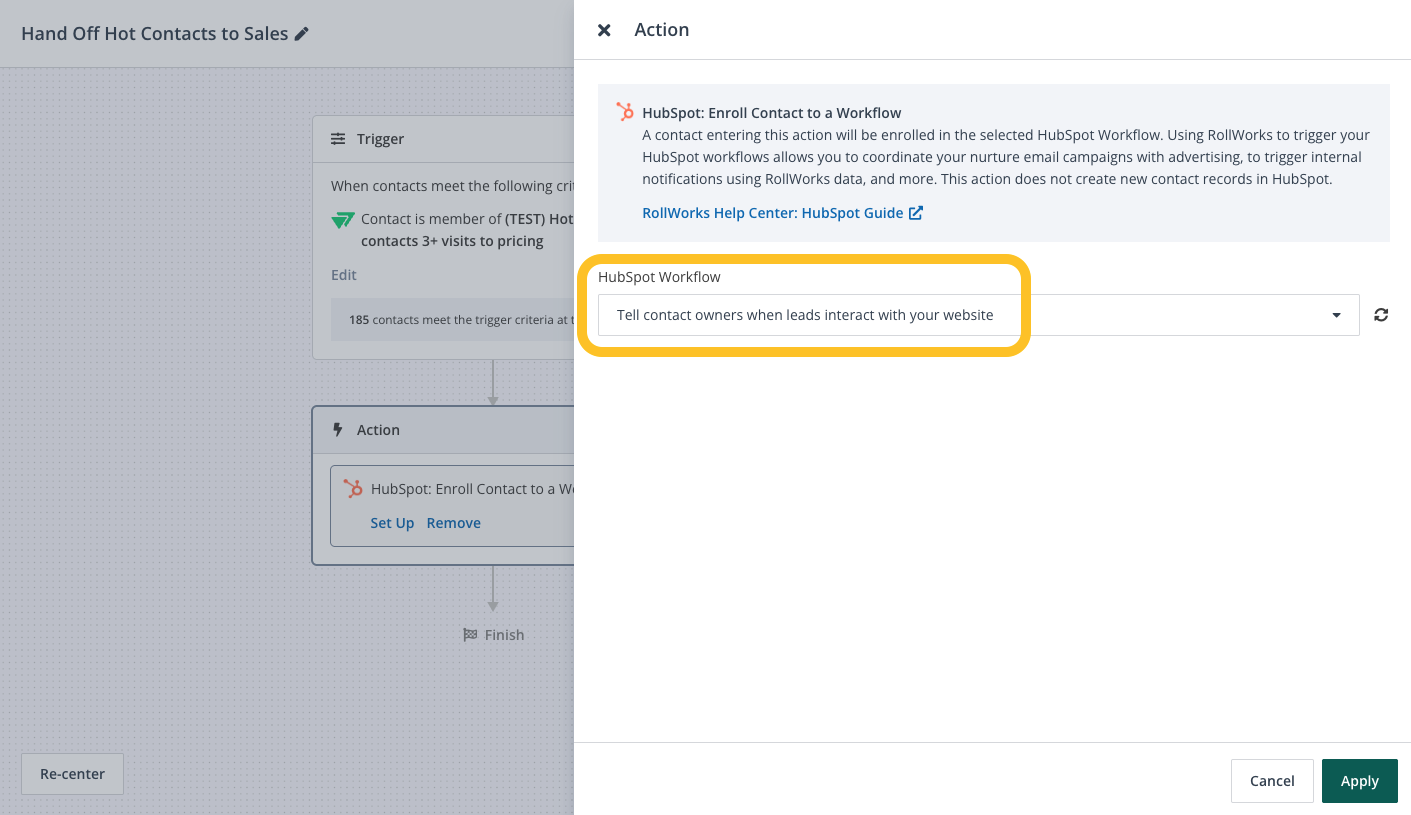
Task: Close the Action panel with X icon
Action: pos(604,30)
